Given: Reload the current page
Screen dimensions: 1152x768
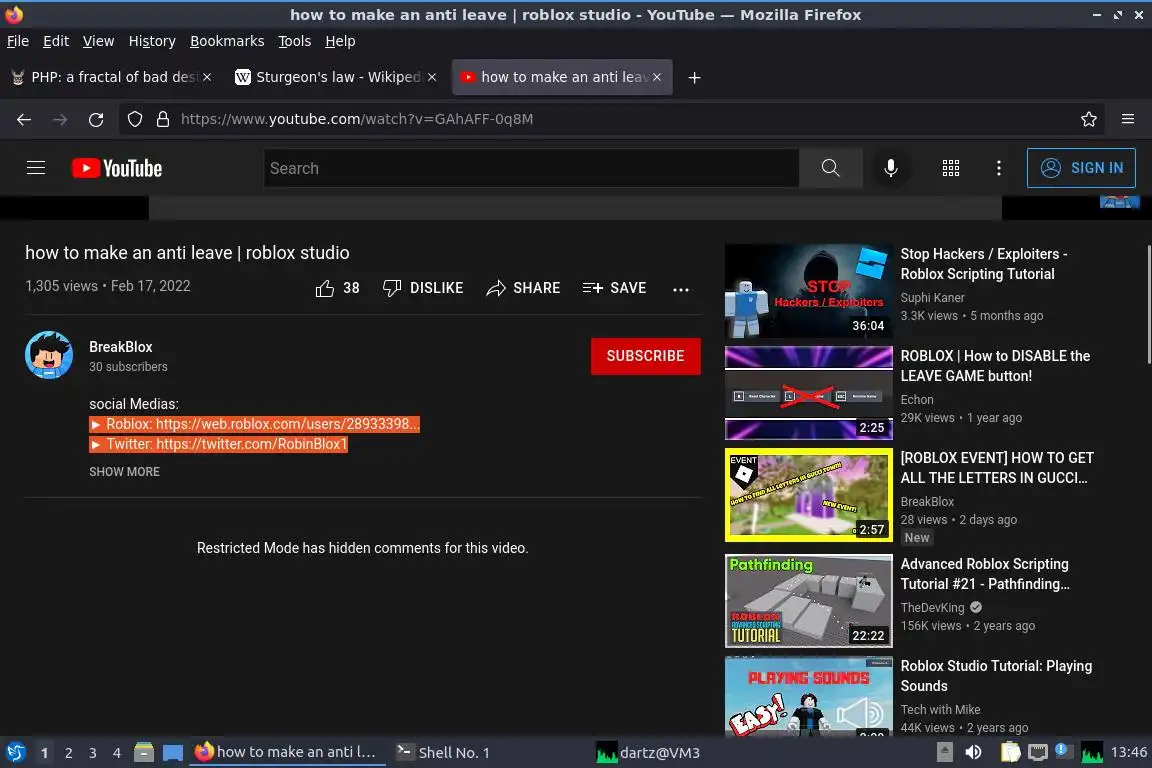Looking at the screenshot, I should click(96, 119).
